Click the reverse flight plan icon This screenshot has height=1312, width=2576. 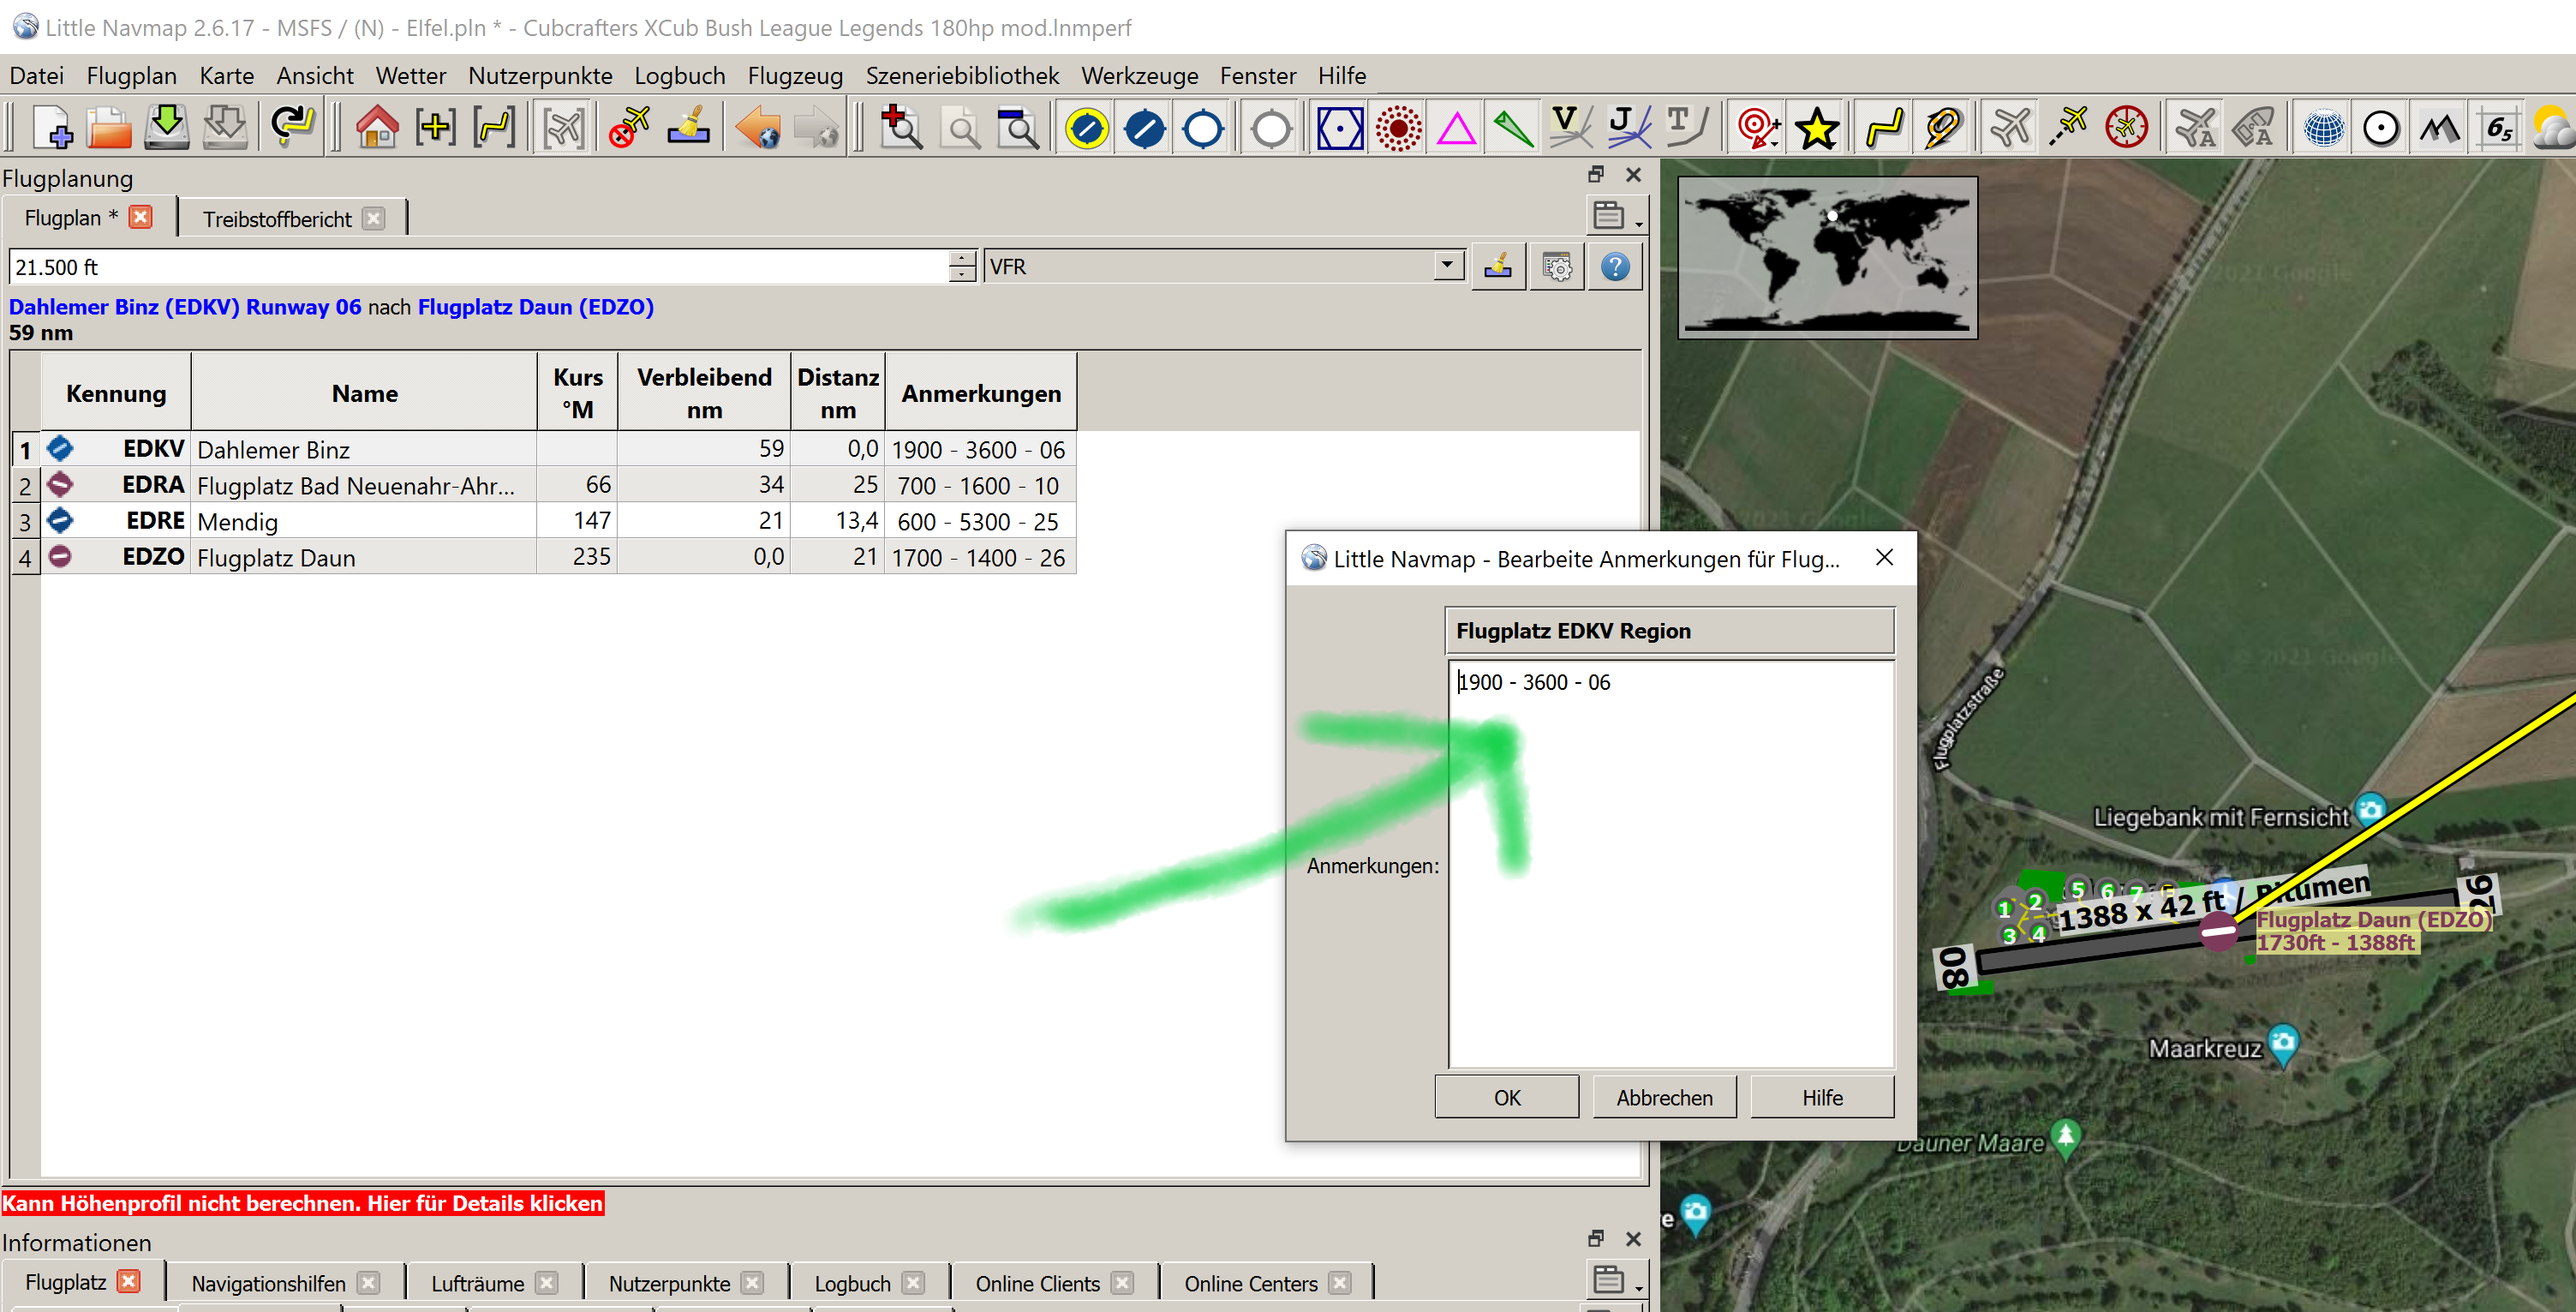(293, 128)
